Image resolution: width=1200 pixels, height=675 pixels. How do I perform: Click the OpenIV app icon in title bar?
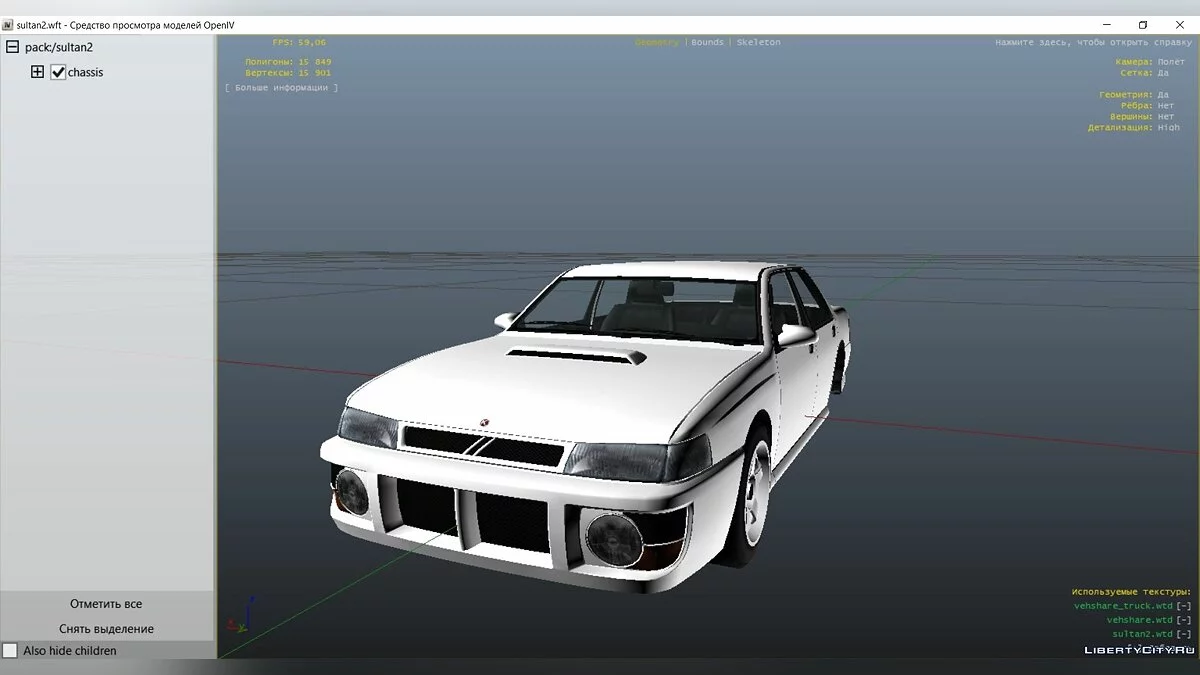[8, 24]
